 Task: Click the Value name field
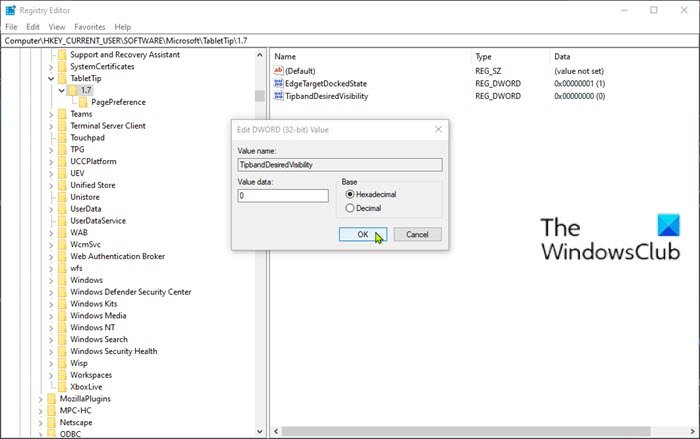pyautogui.click(x=340, y=165)
